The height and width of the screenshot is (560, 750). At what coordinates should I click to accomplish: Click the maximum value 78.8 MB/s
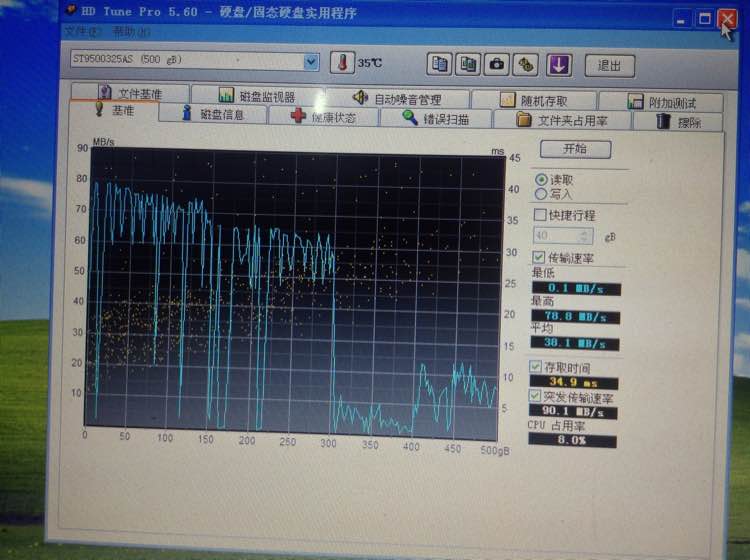tap(575, 317)
